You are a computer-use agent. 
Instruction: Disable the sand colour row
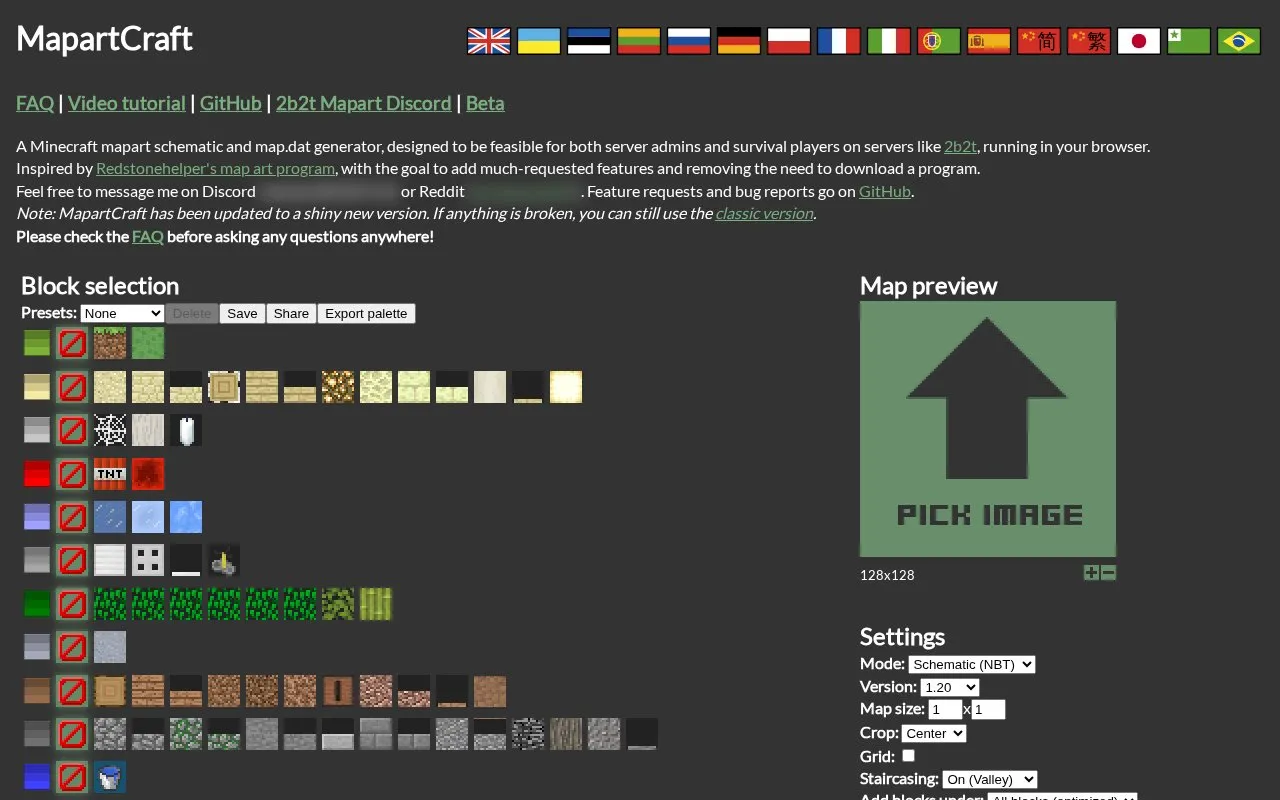[x=72, y=387]
